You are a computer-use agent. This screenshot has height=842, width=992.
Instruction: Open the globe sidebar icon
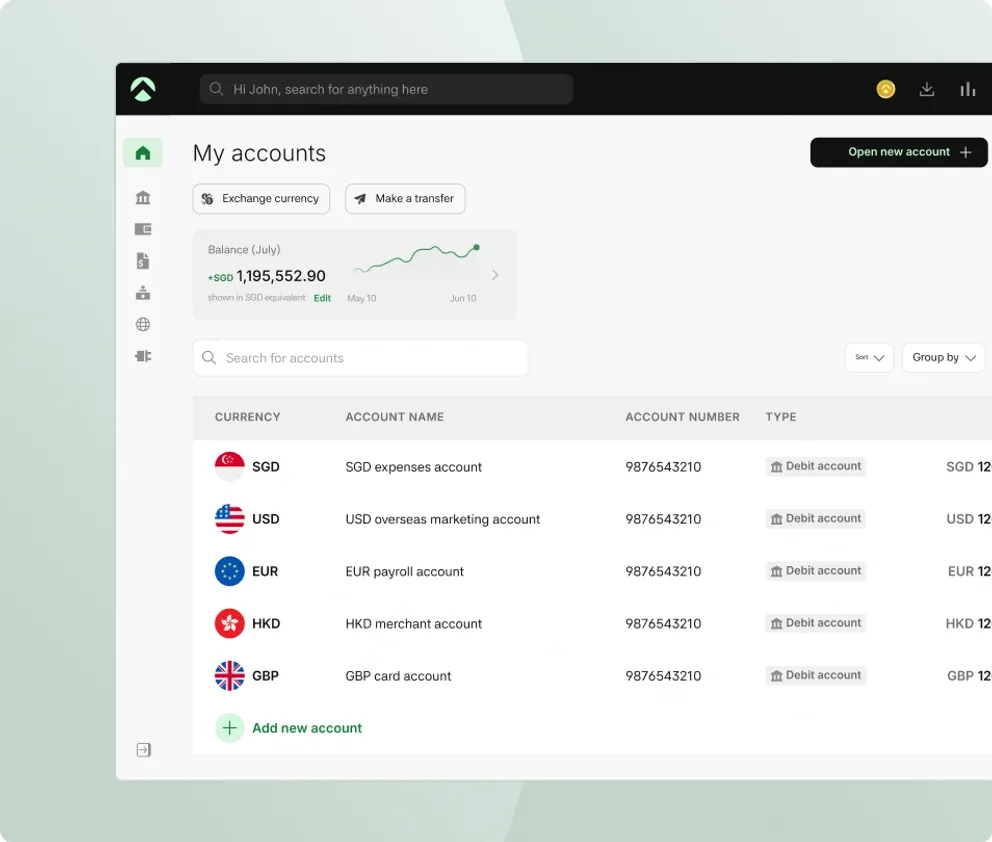(x=143, y=325)
